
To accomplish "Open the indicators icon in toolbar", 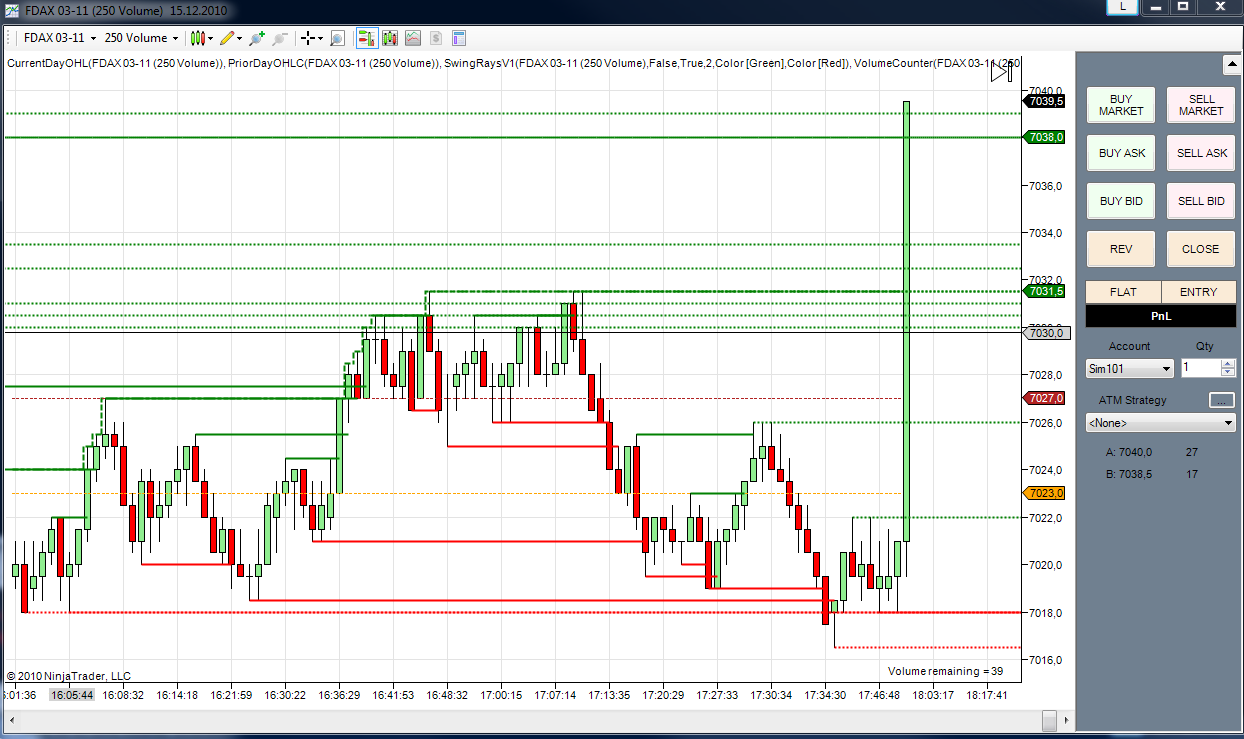I will (x=413, y=38).
